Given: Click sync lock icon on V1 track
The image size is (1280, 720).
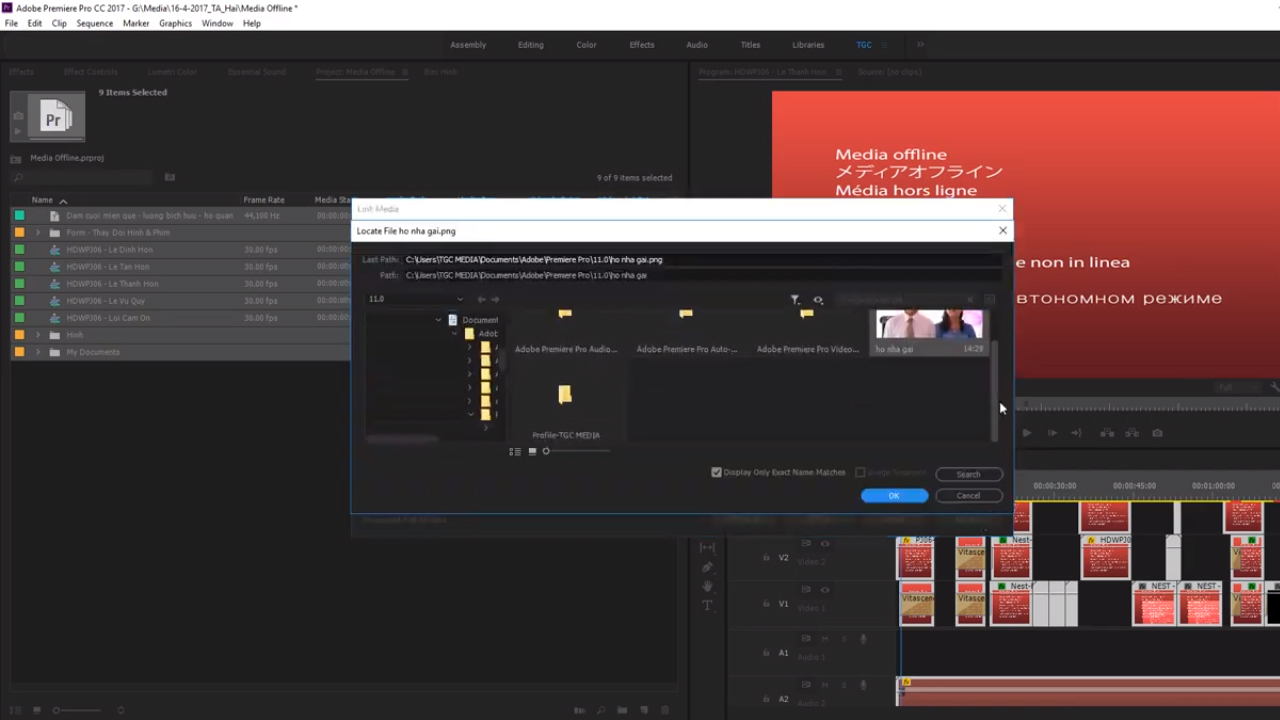Looking at the screenshot, I should click(x=806, y=590).
